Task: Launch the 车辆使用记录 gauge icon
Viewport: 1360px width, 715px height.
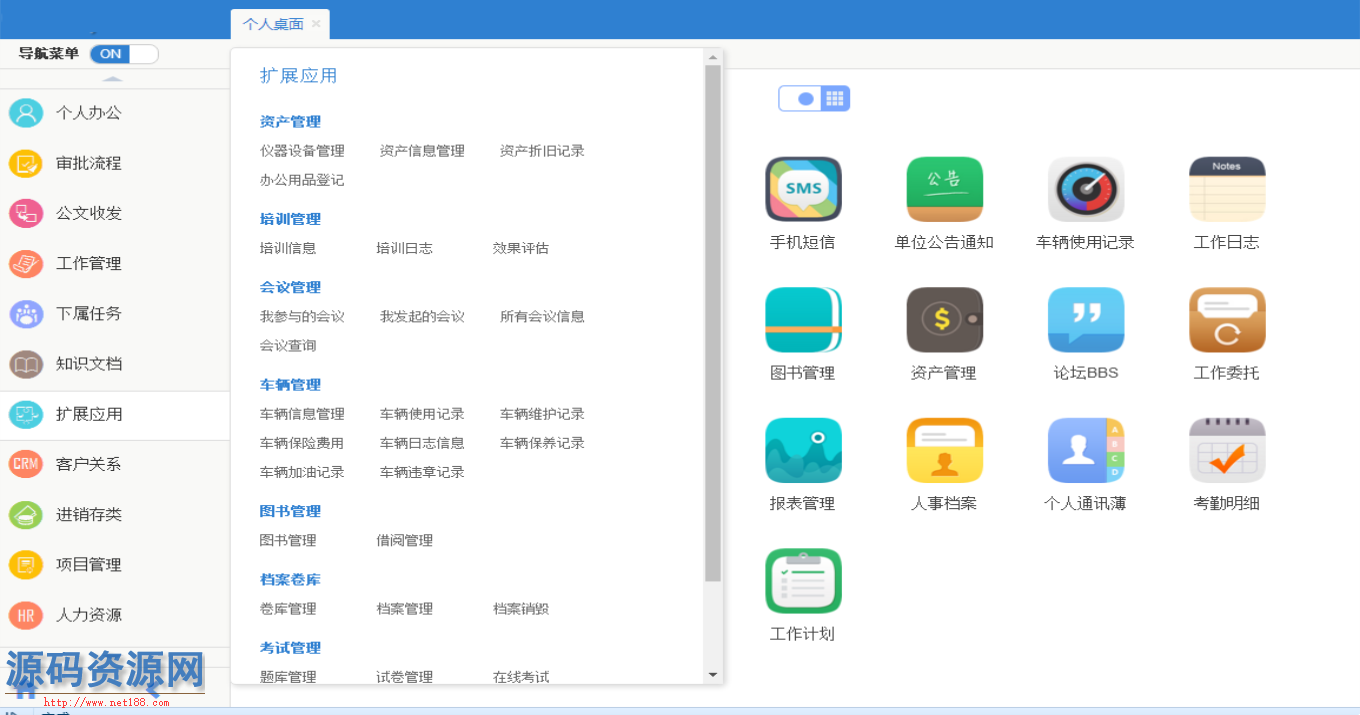Action: coord(1085,189)
